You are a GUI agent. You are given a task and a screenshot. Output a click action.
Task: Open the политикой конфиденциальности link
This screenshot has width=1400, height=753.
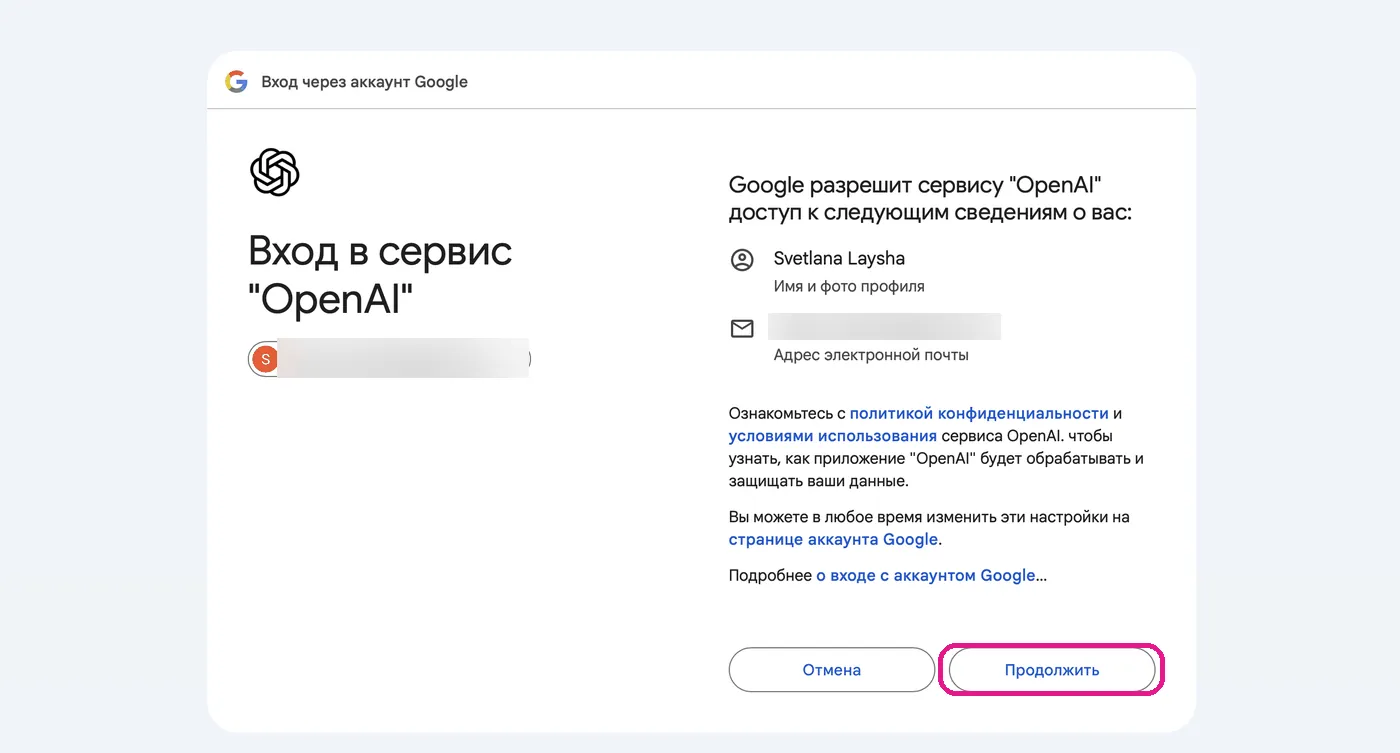979,413
